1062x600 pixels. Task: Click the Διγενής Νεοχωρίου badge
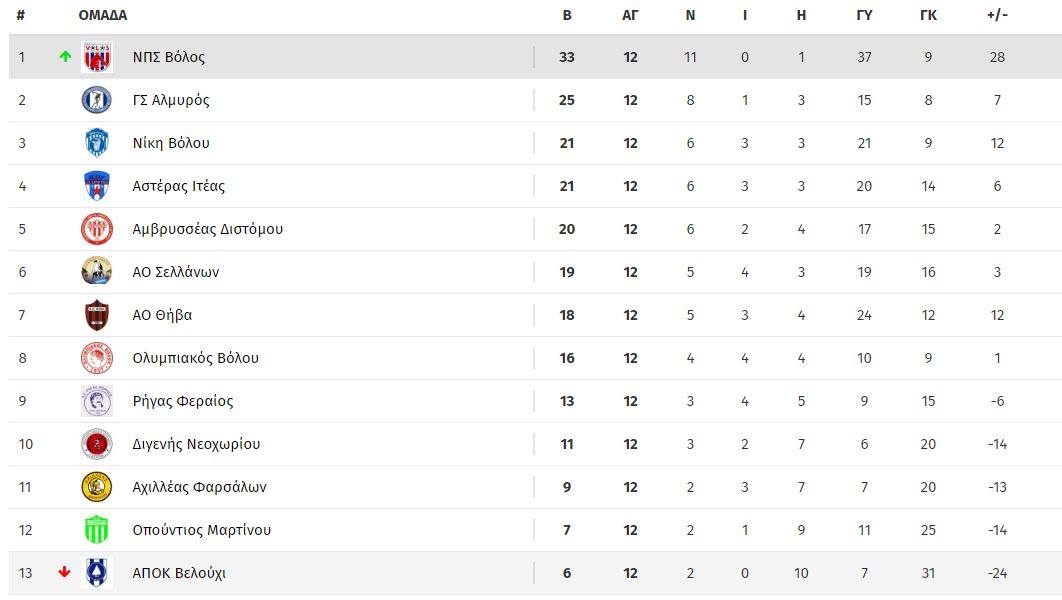(97, 444)
